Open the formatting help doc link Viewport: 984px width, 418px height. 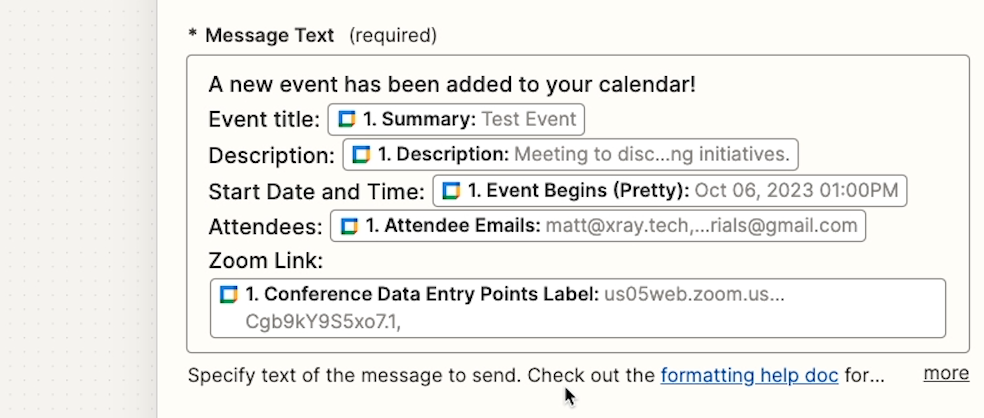pyautogui.click(x=749, y=375)
